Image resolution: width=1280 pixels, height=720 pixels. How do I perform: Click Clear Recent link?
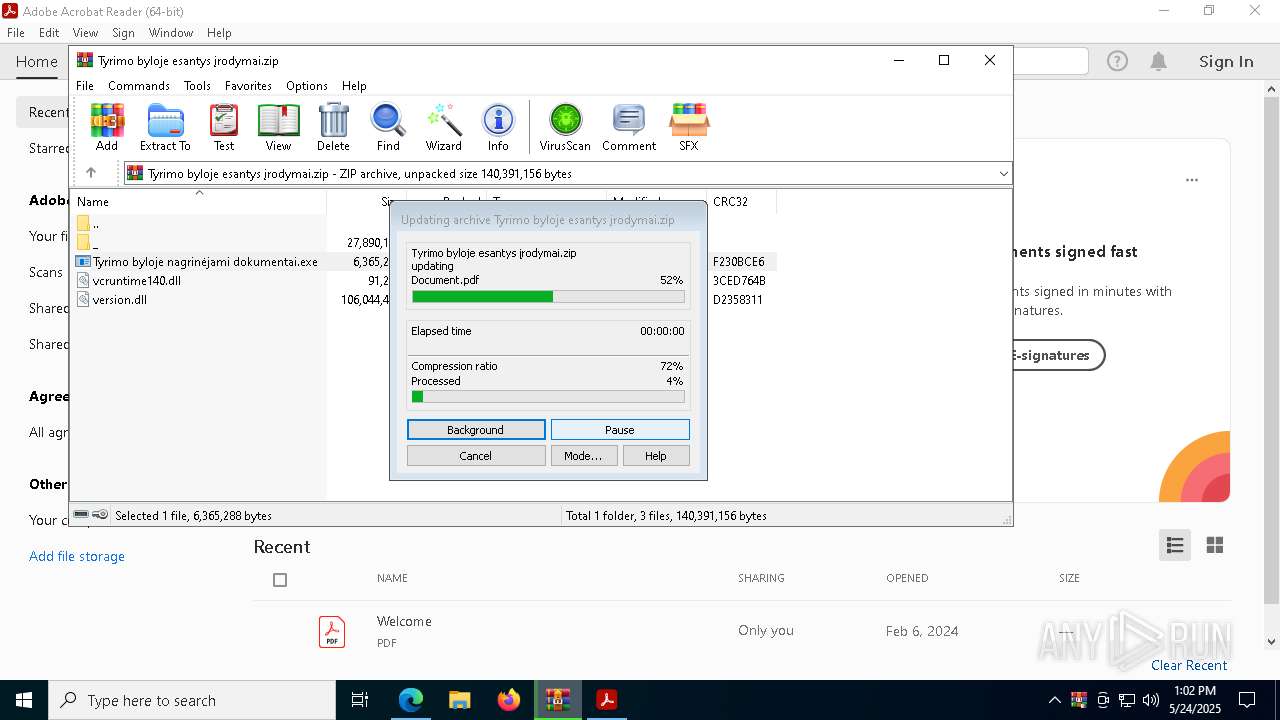[x=1189, y=665]
